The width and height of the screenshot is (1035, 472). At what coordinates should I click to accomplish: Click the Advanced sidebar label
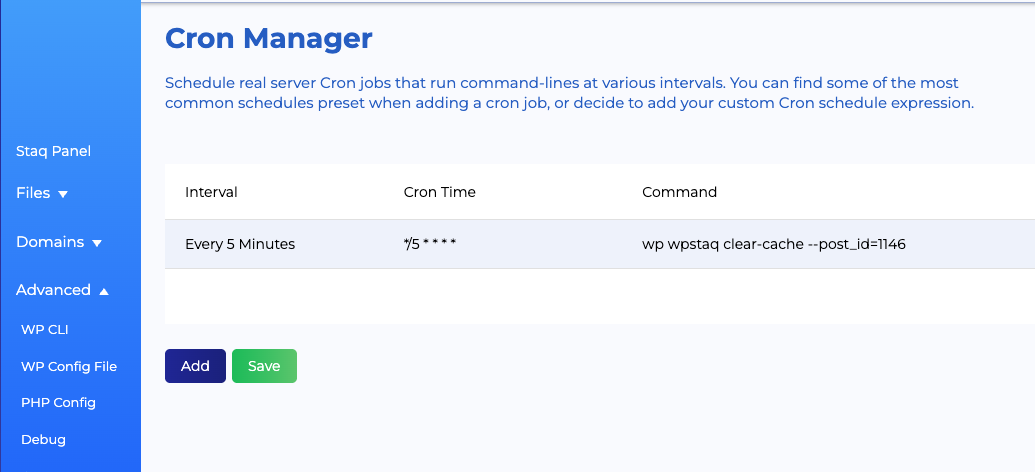coord(53,290)
